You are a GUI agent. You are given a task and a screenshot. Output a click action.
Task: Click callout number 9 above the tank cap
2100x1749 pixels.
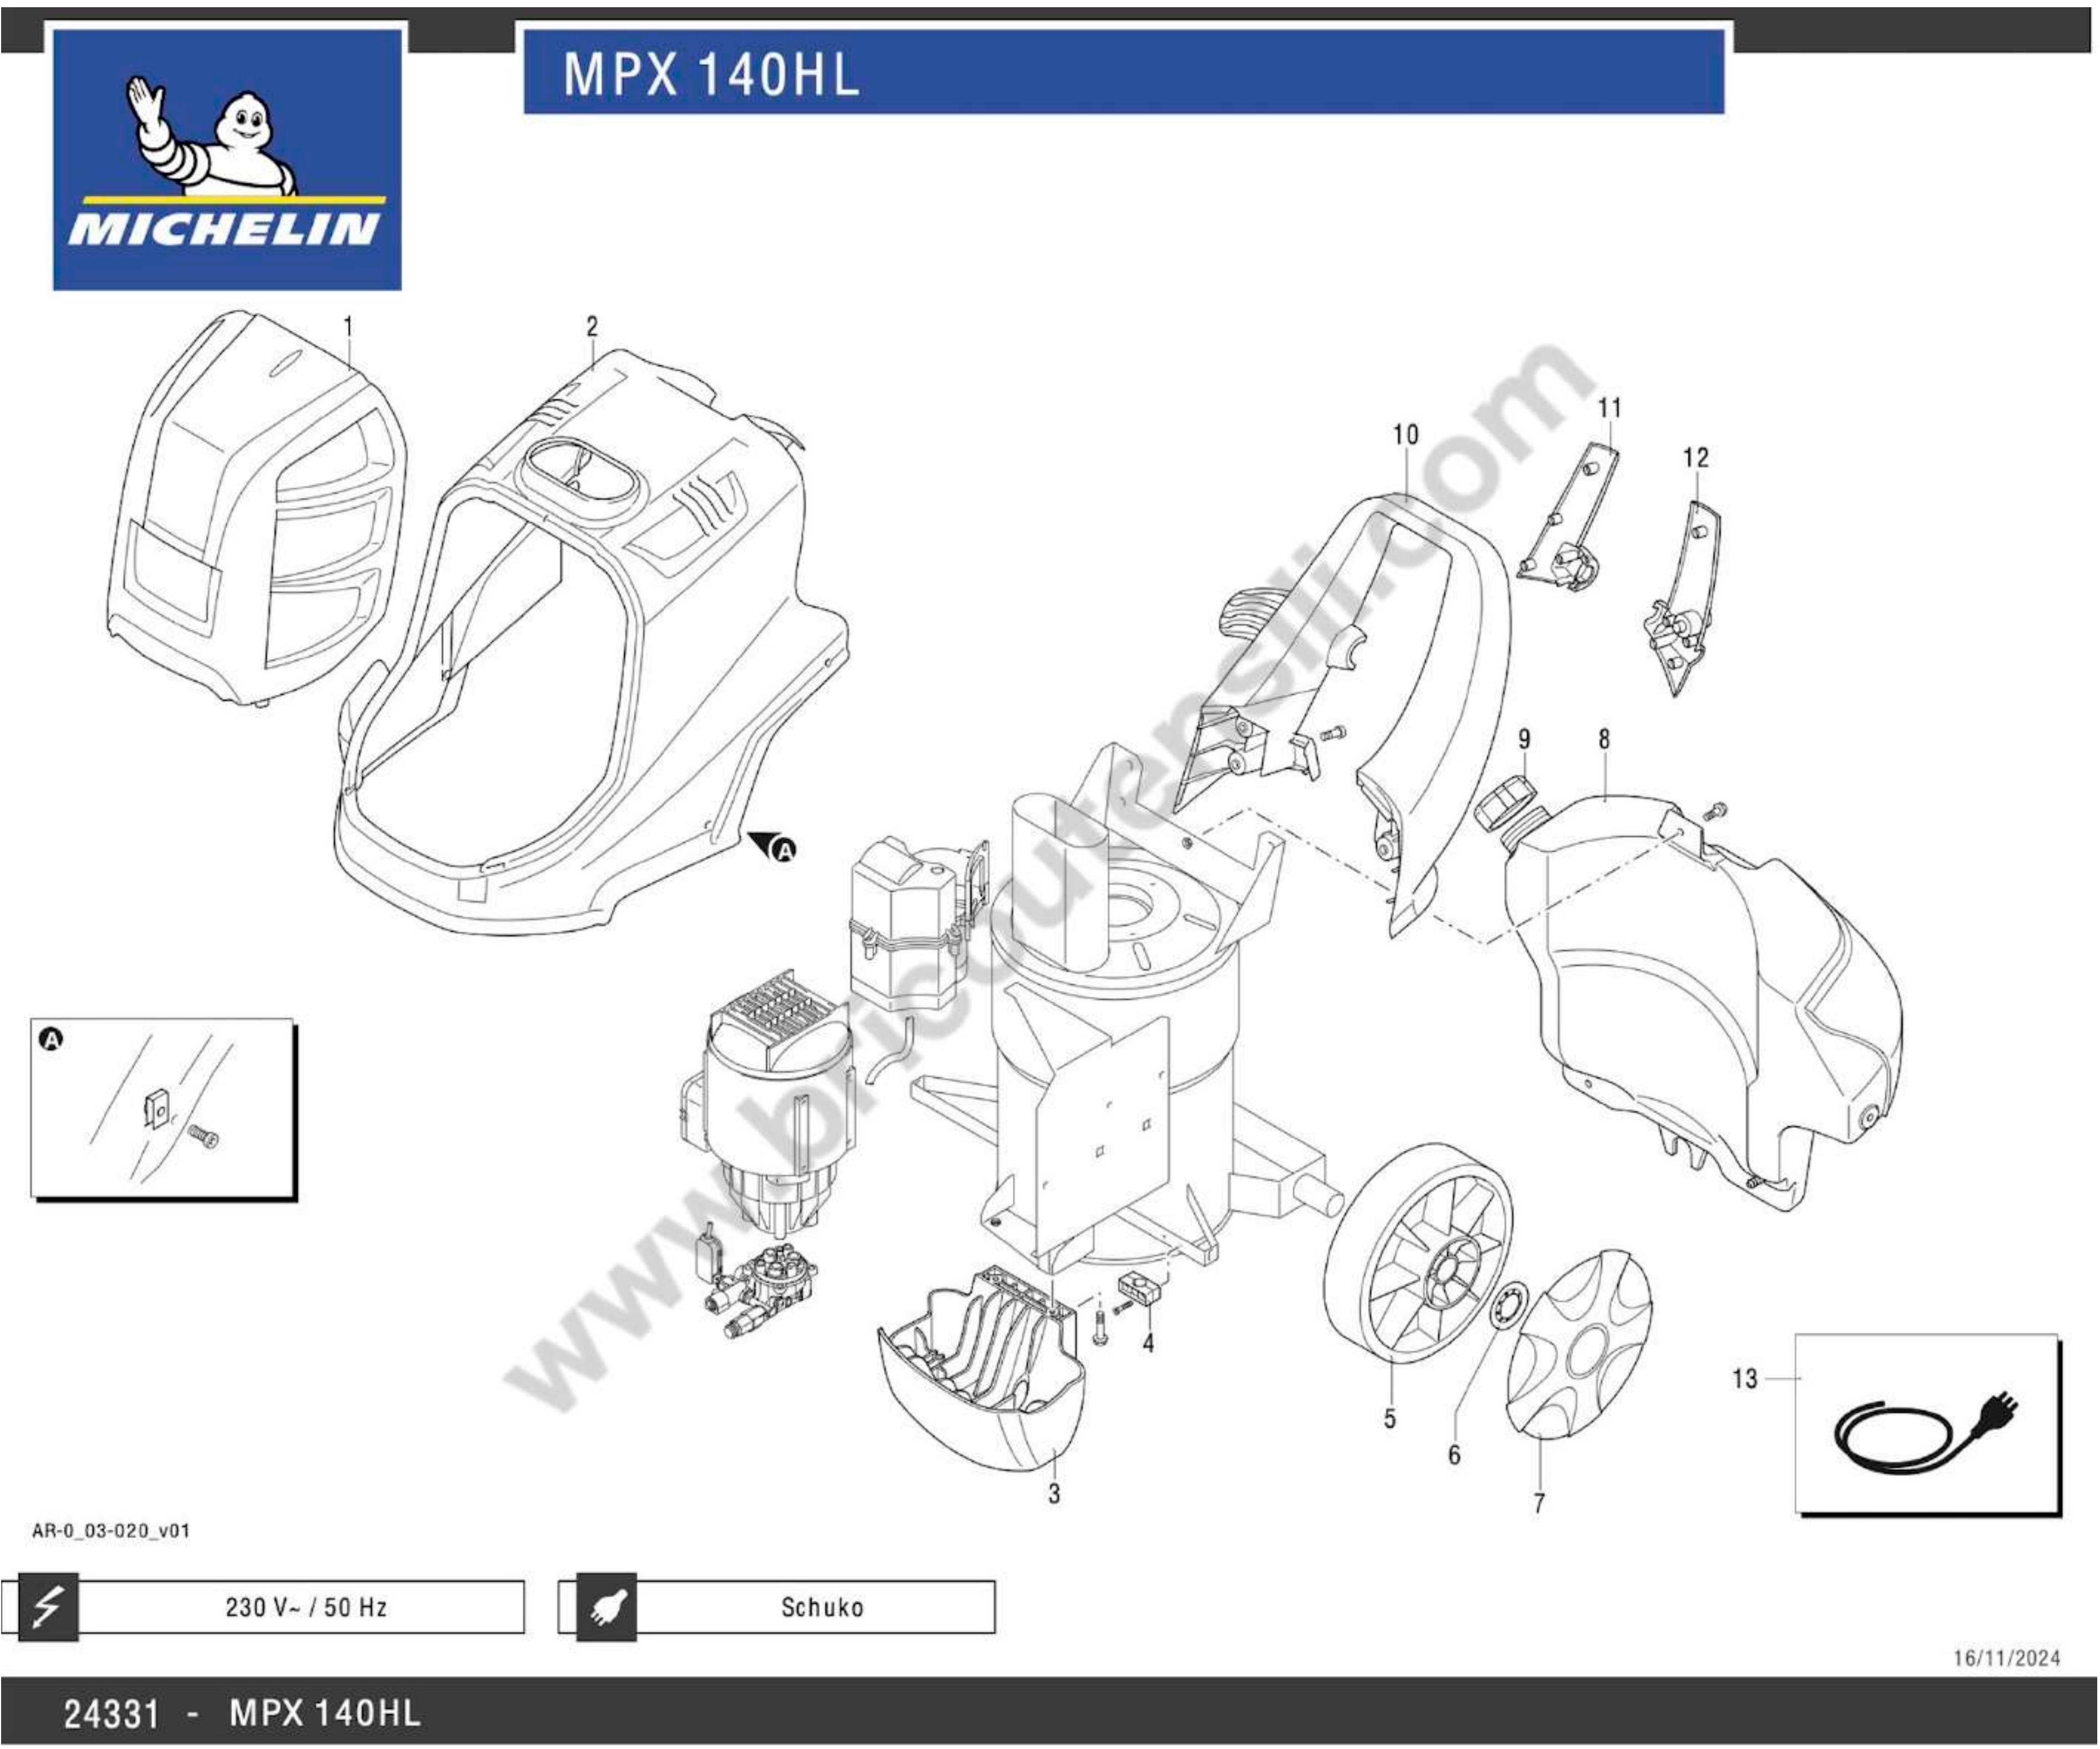coord(1524,739)
